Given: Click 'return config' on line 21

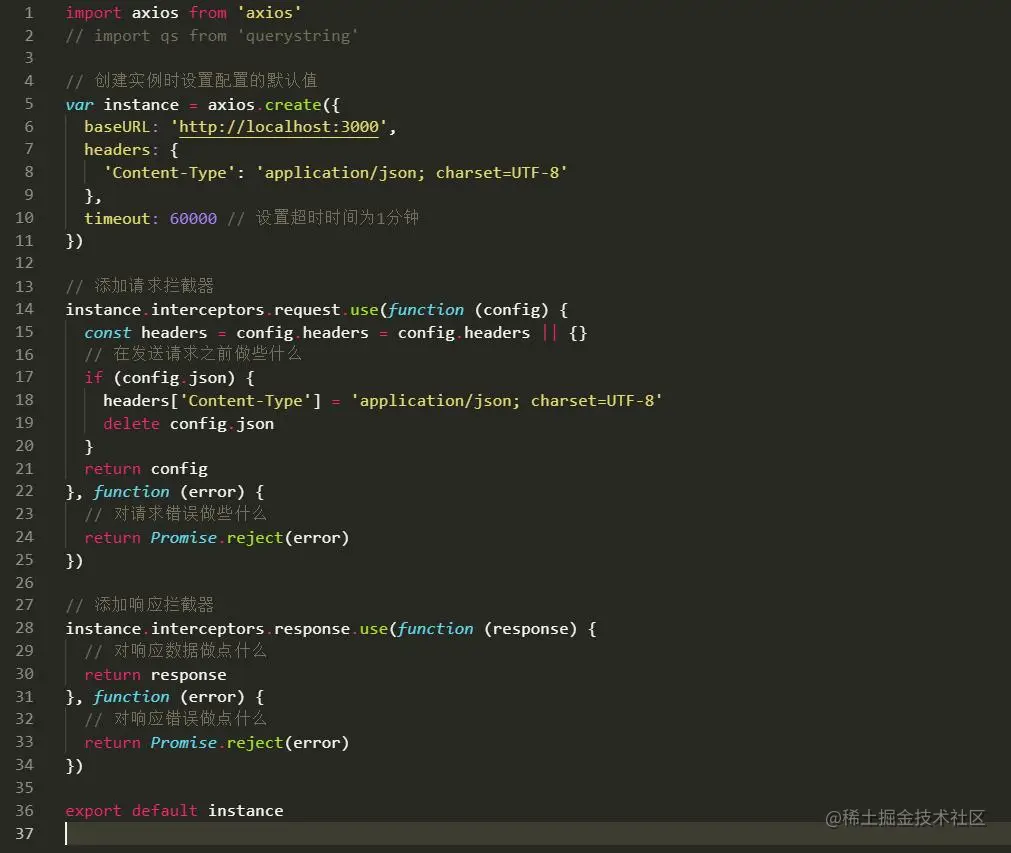Looking at the screenshot, I should pyautogui.click(x=146, y=469).
